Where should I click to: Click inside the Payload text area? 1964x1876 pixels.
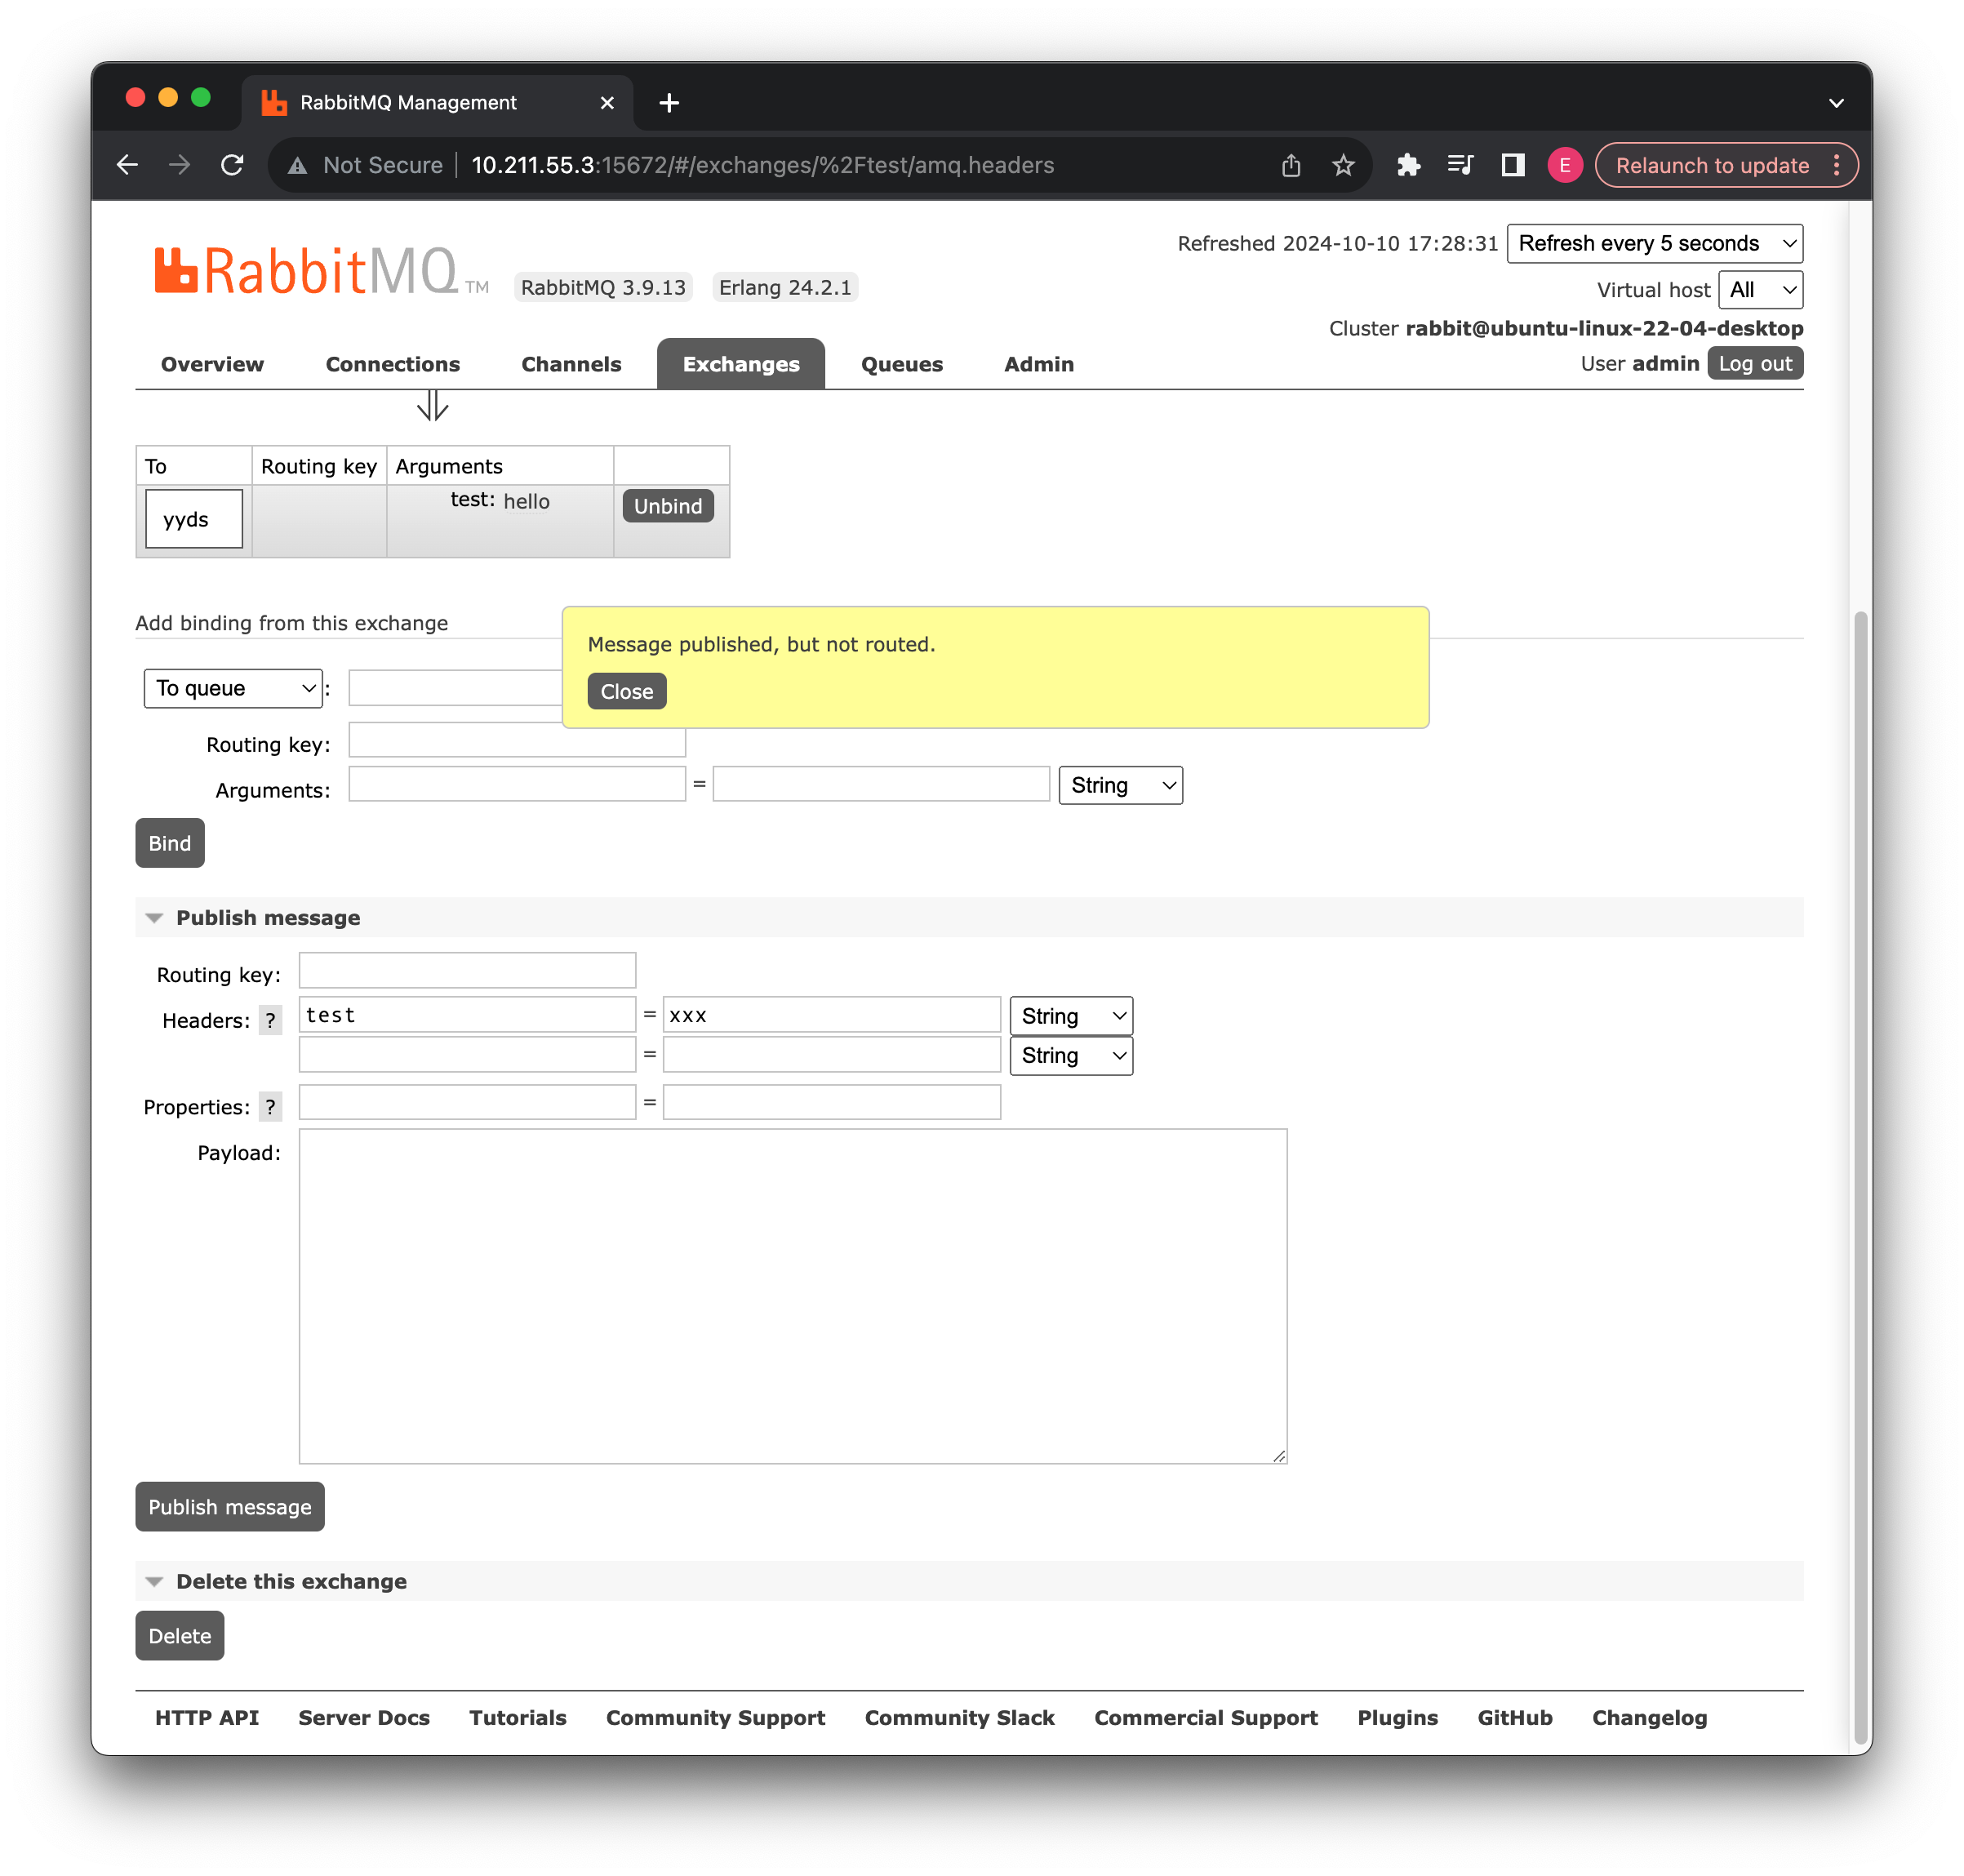[792, 1295]
